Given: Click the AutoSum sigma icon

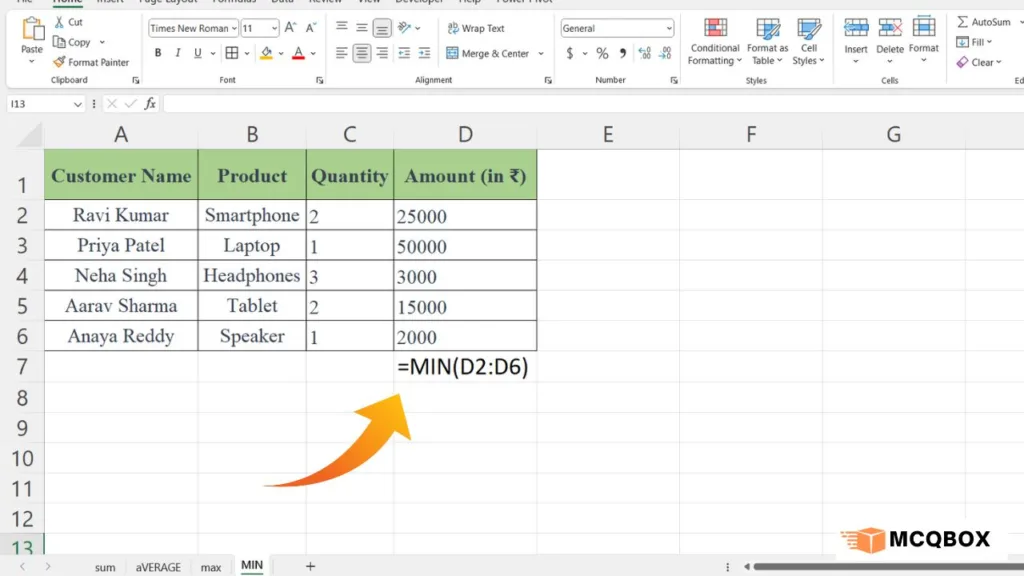Looking at the screenshot, I should (963, 22).
